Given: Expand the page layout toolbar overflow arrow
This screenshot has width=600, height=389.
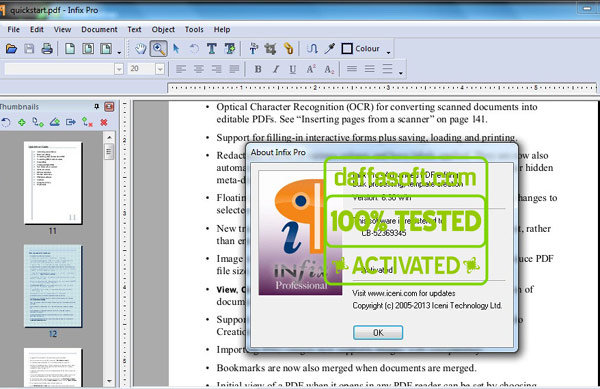Looking at the screenshot, I should click(x=119, y=52).
